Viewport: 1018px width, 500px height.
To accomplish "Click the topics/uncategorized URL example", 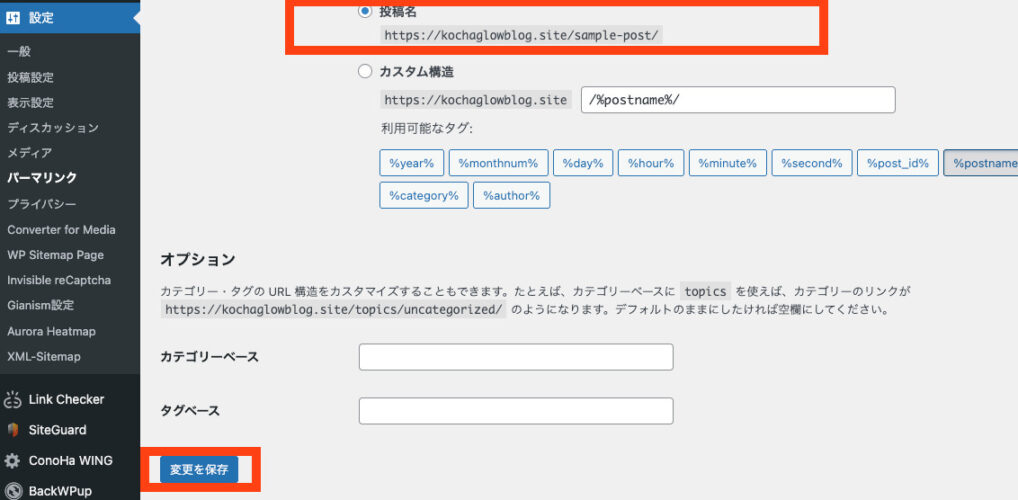I will coord(334,310).
